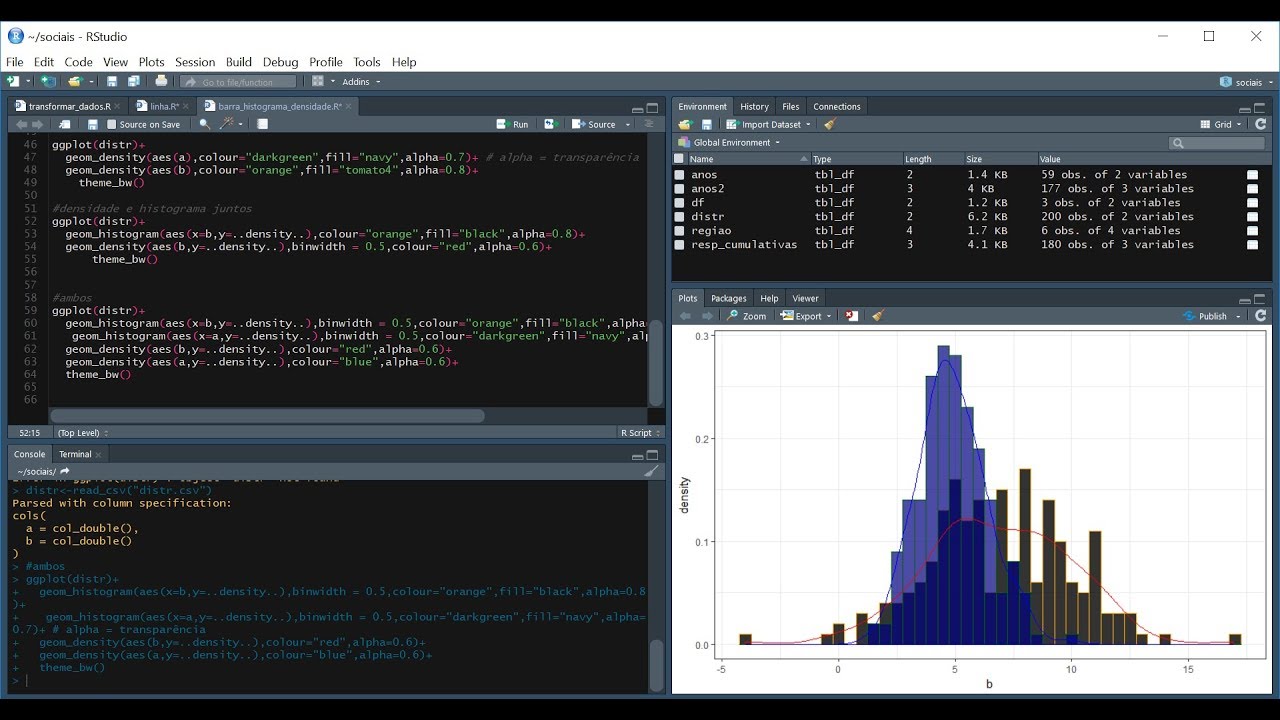Click the editor horizontal scrollbar
Image resolution: width=1280 pixels, height=720 pixels.
267,416
